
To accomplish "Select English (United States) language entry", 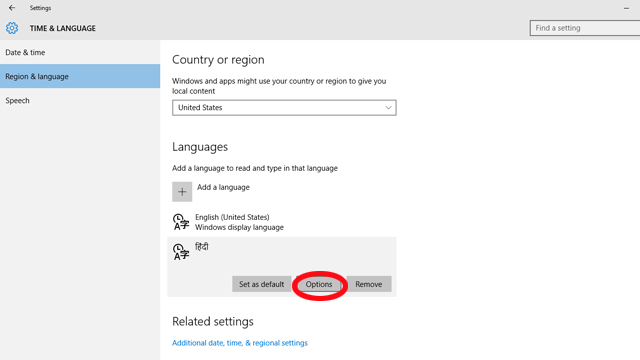I will pyautogui.click(x=282, y=222).
